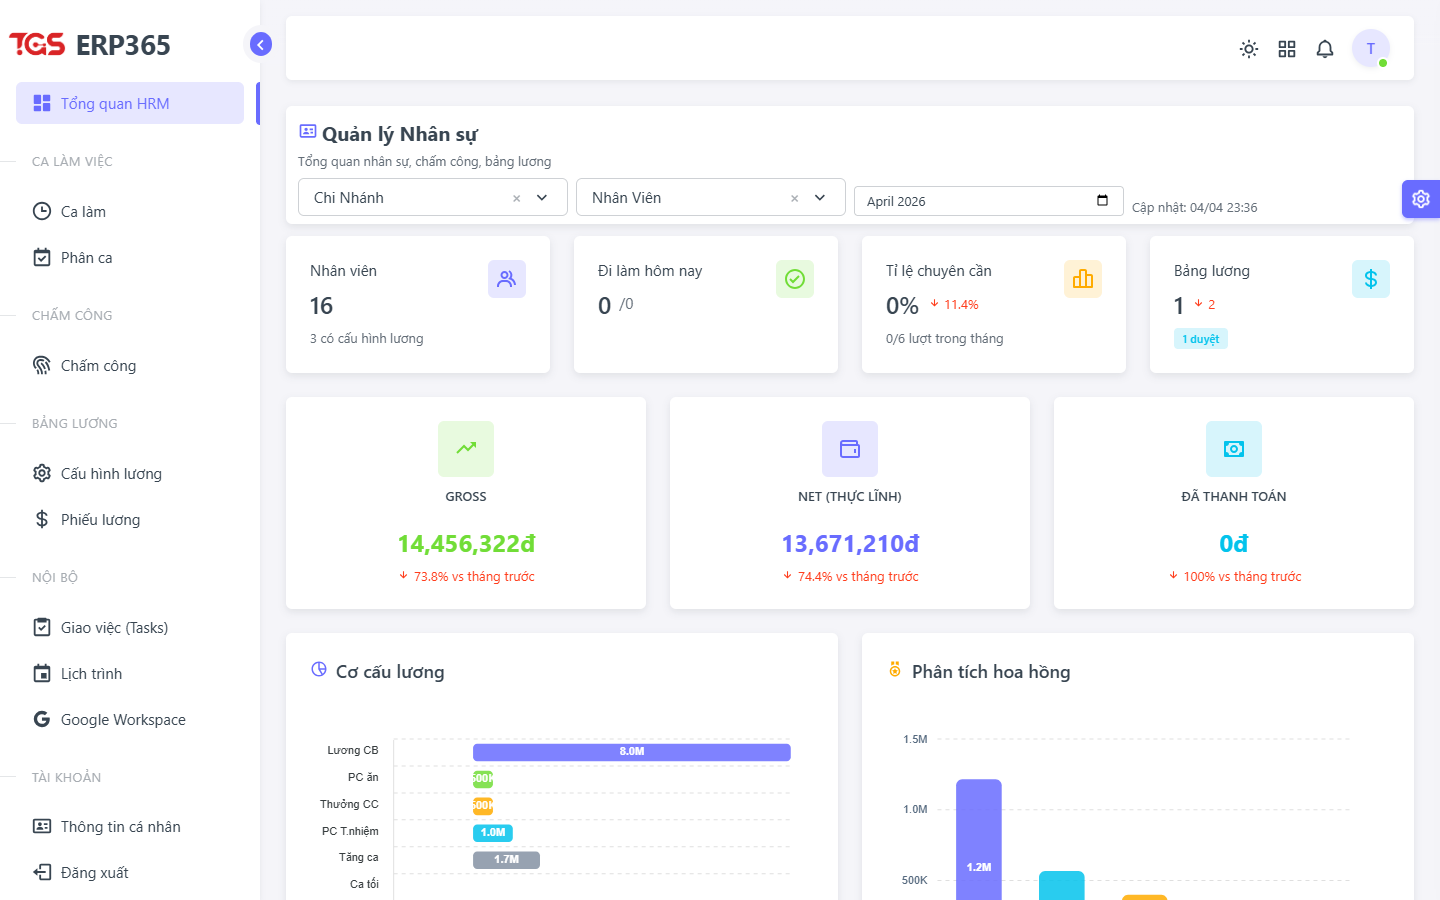
Task: Open the floating settings gear on right edge
Action: click(x=1421, y=199)
